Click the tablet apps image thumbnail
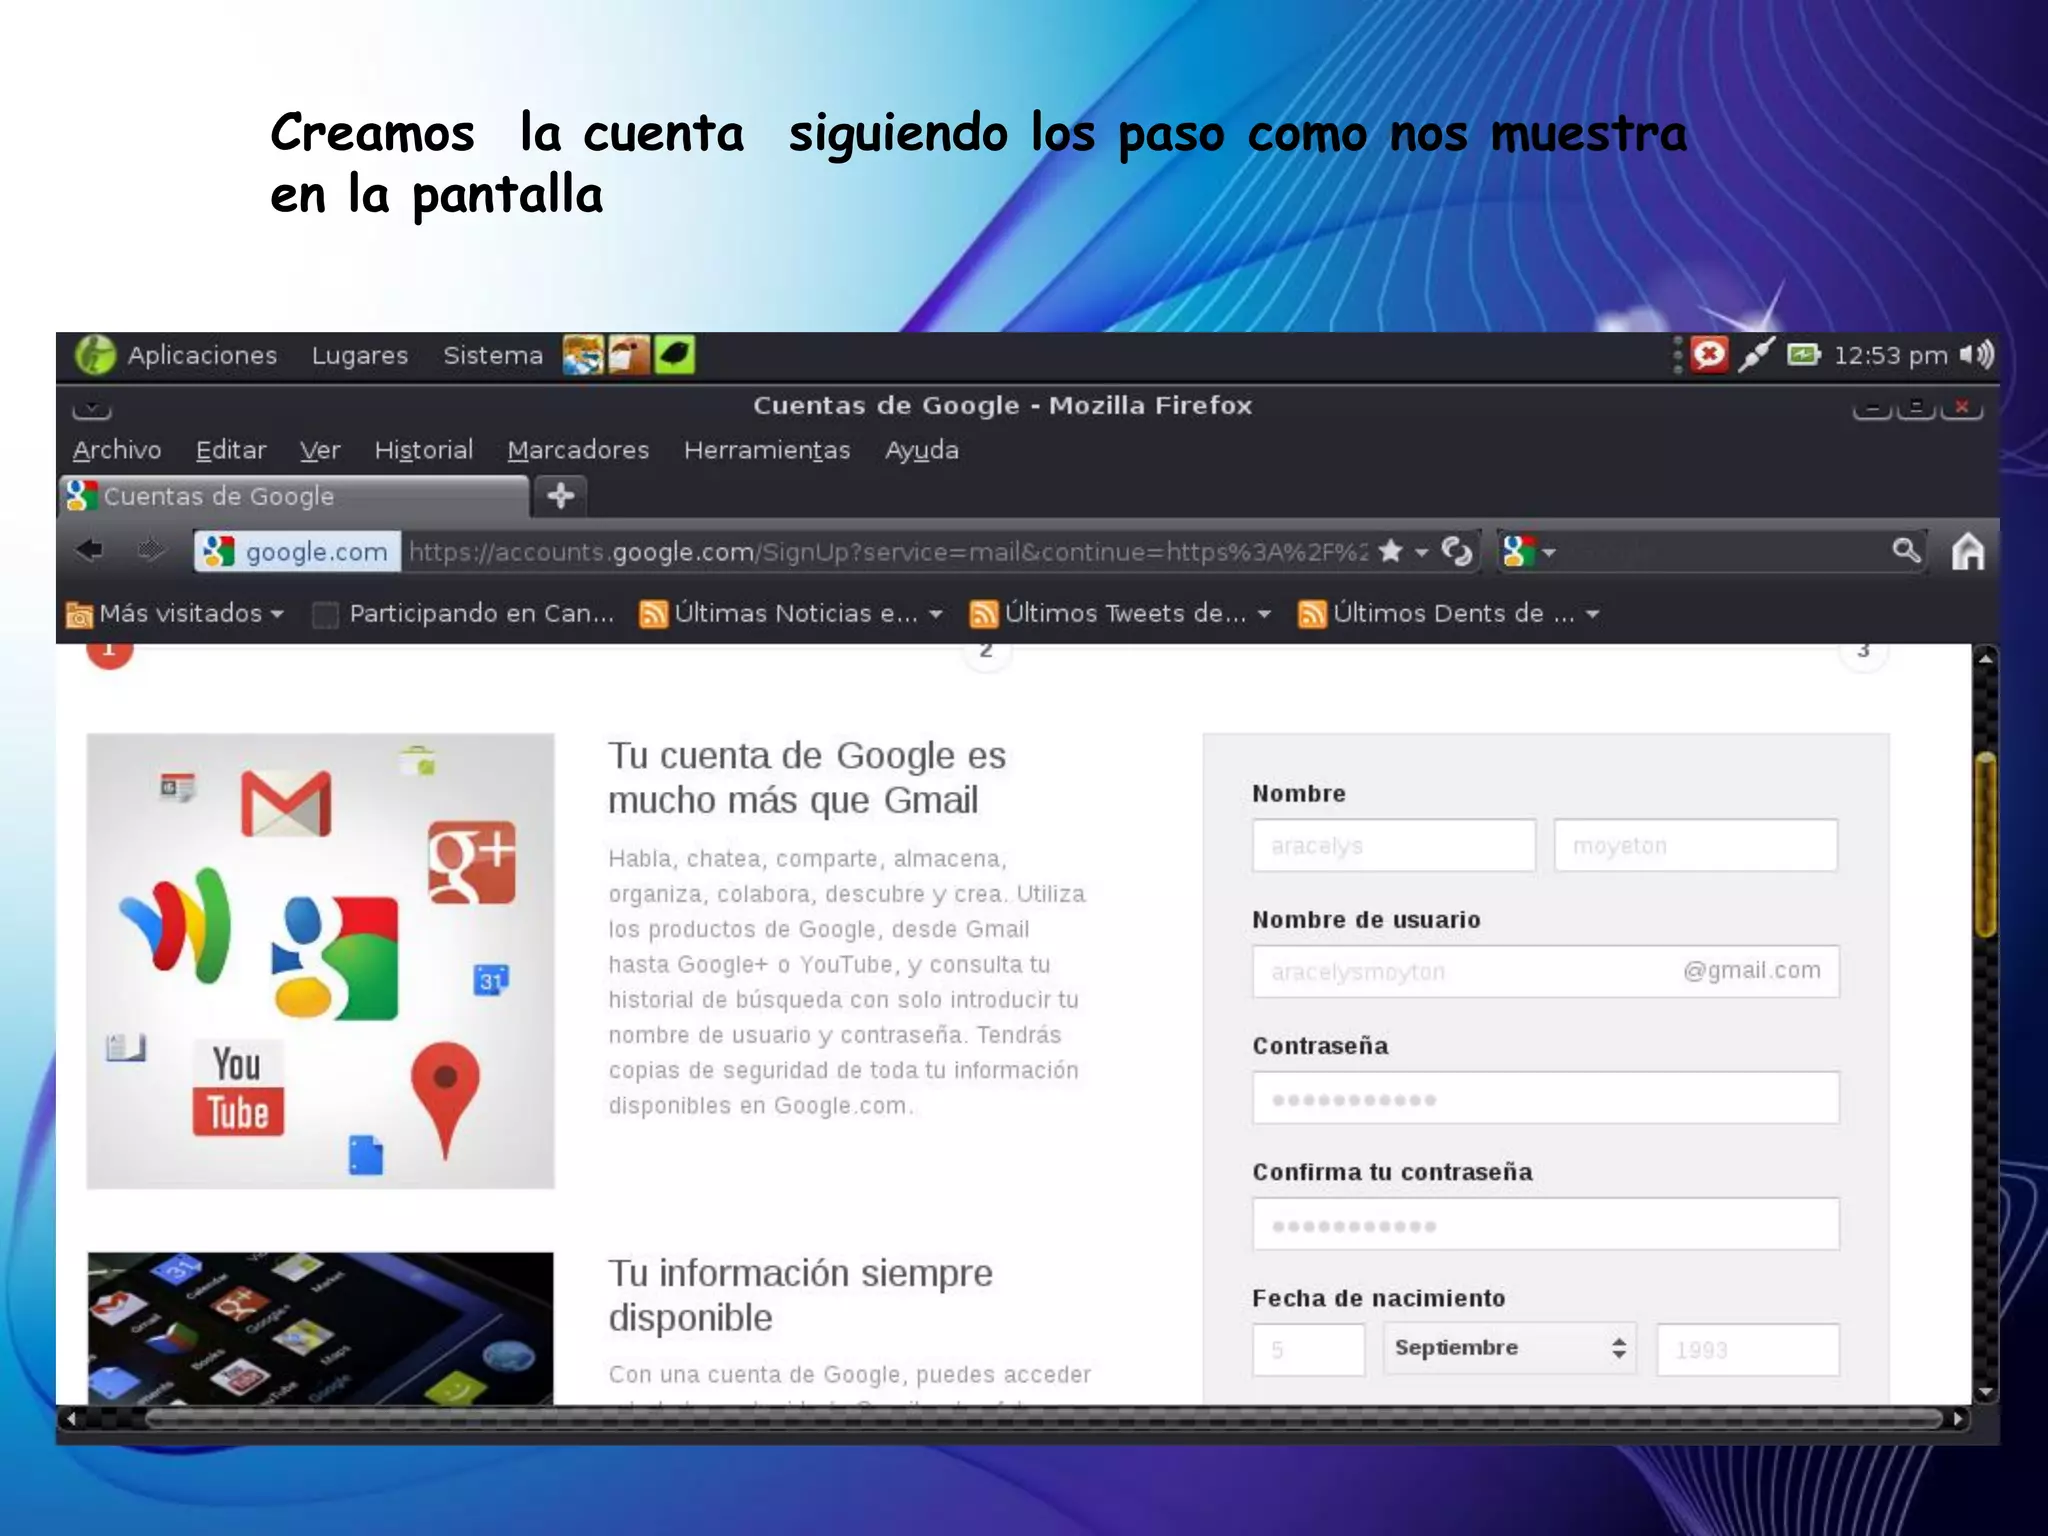 [x=320, y=1328]
